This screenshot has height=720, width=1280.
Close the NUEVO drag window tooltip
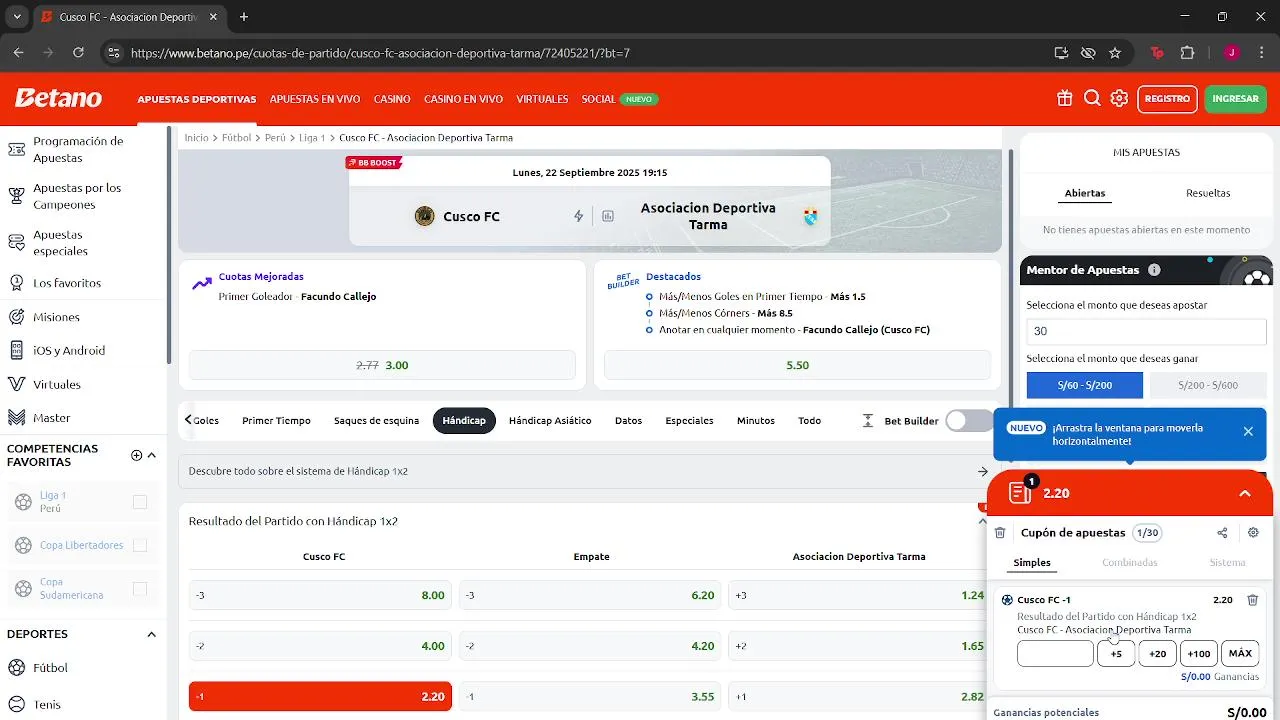(x=1248, y=432)
